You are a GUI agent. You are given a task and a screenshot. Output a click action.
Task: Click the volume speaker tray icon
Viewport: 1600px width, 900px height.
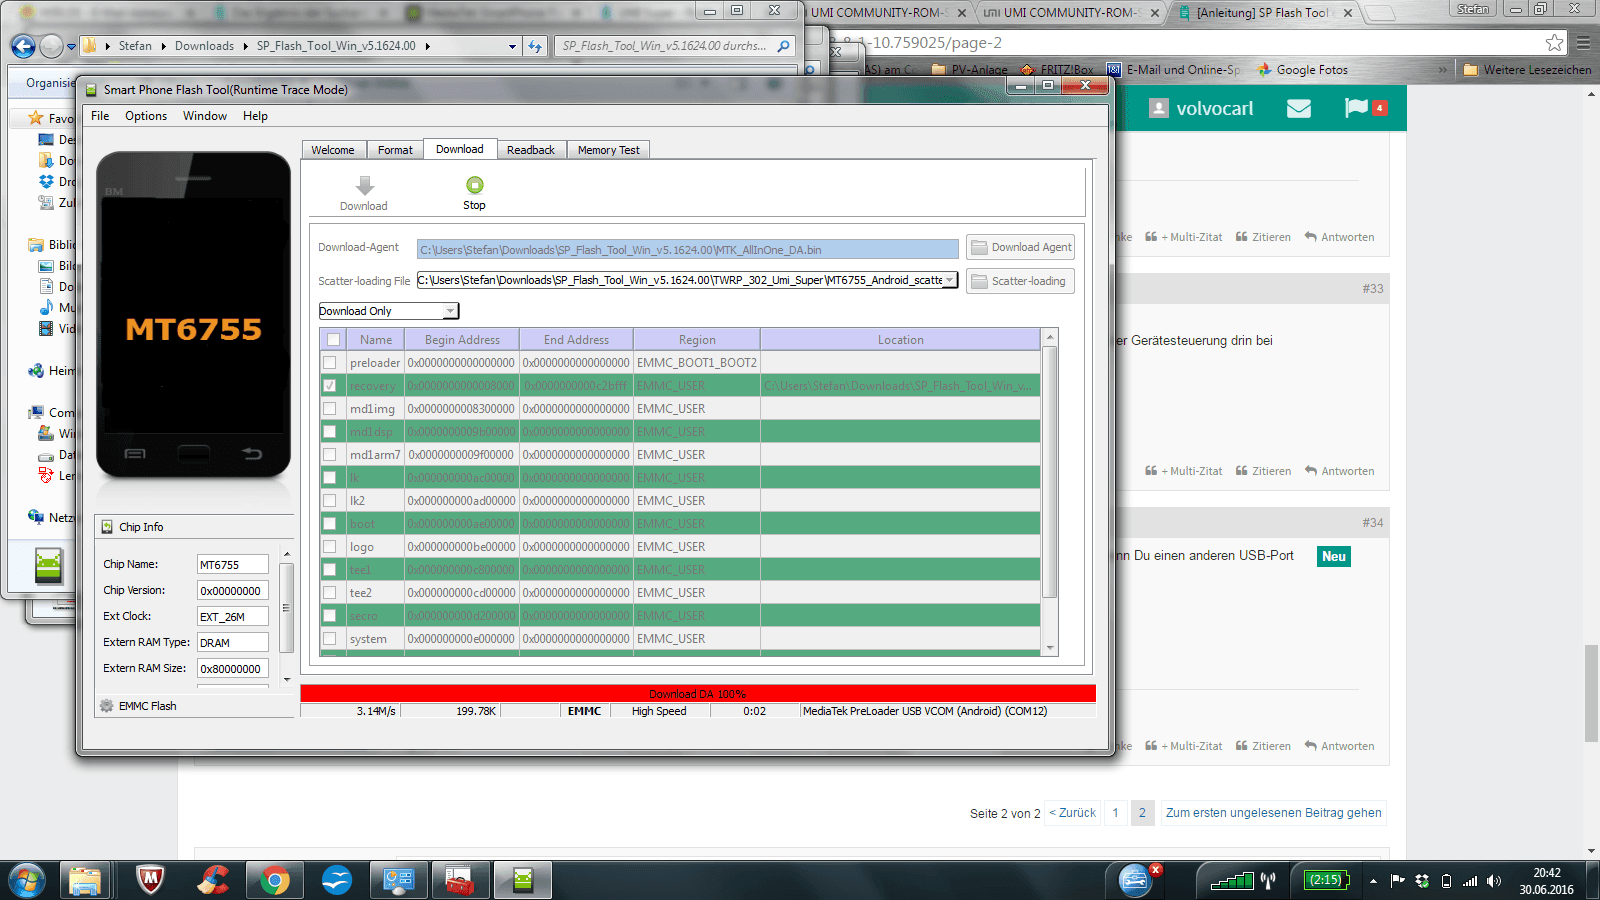[x=1494, y=881]
